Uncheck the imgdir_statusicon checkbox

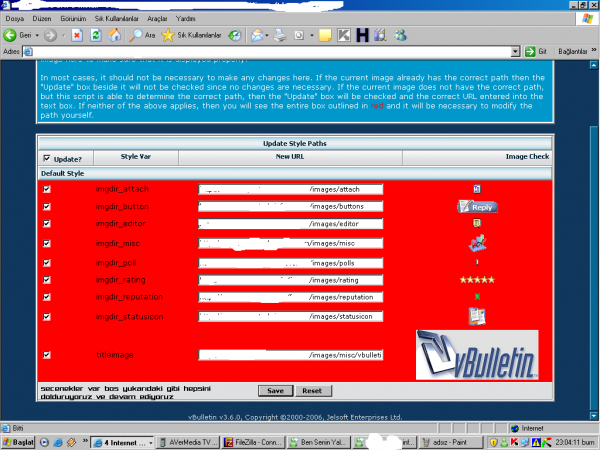click(47, 316)
